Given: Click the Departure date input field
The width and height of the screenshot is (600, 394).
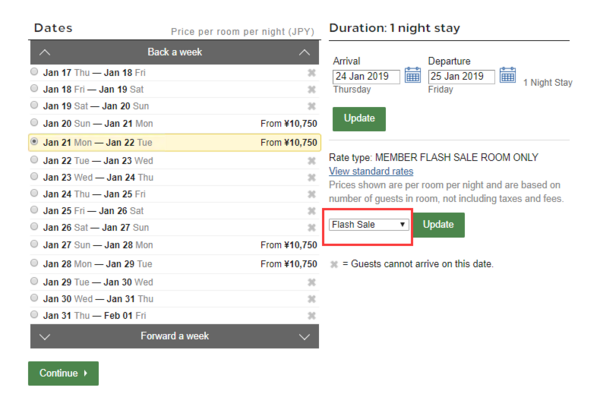Looking at the screenshot, I should [461, 77].
